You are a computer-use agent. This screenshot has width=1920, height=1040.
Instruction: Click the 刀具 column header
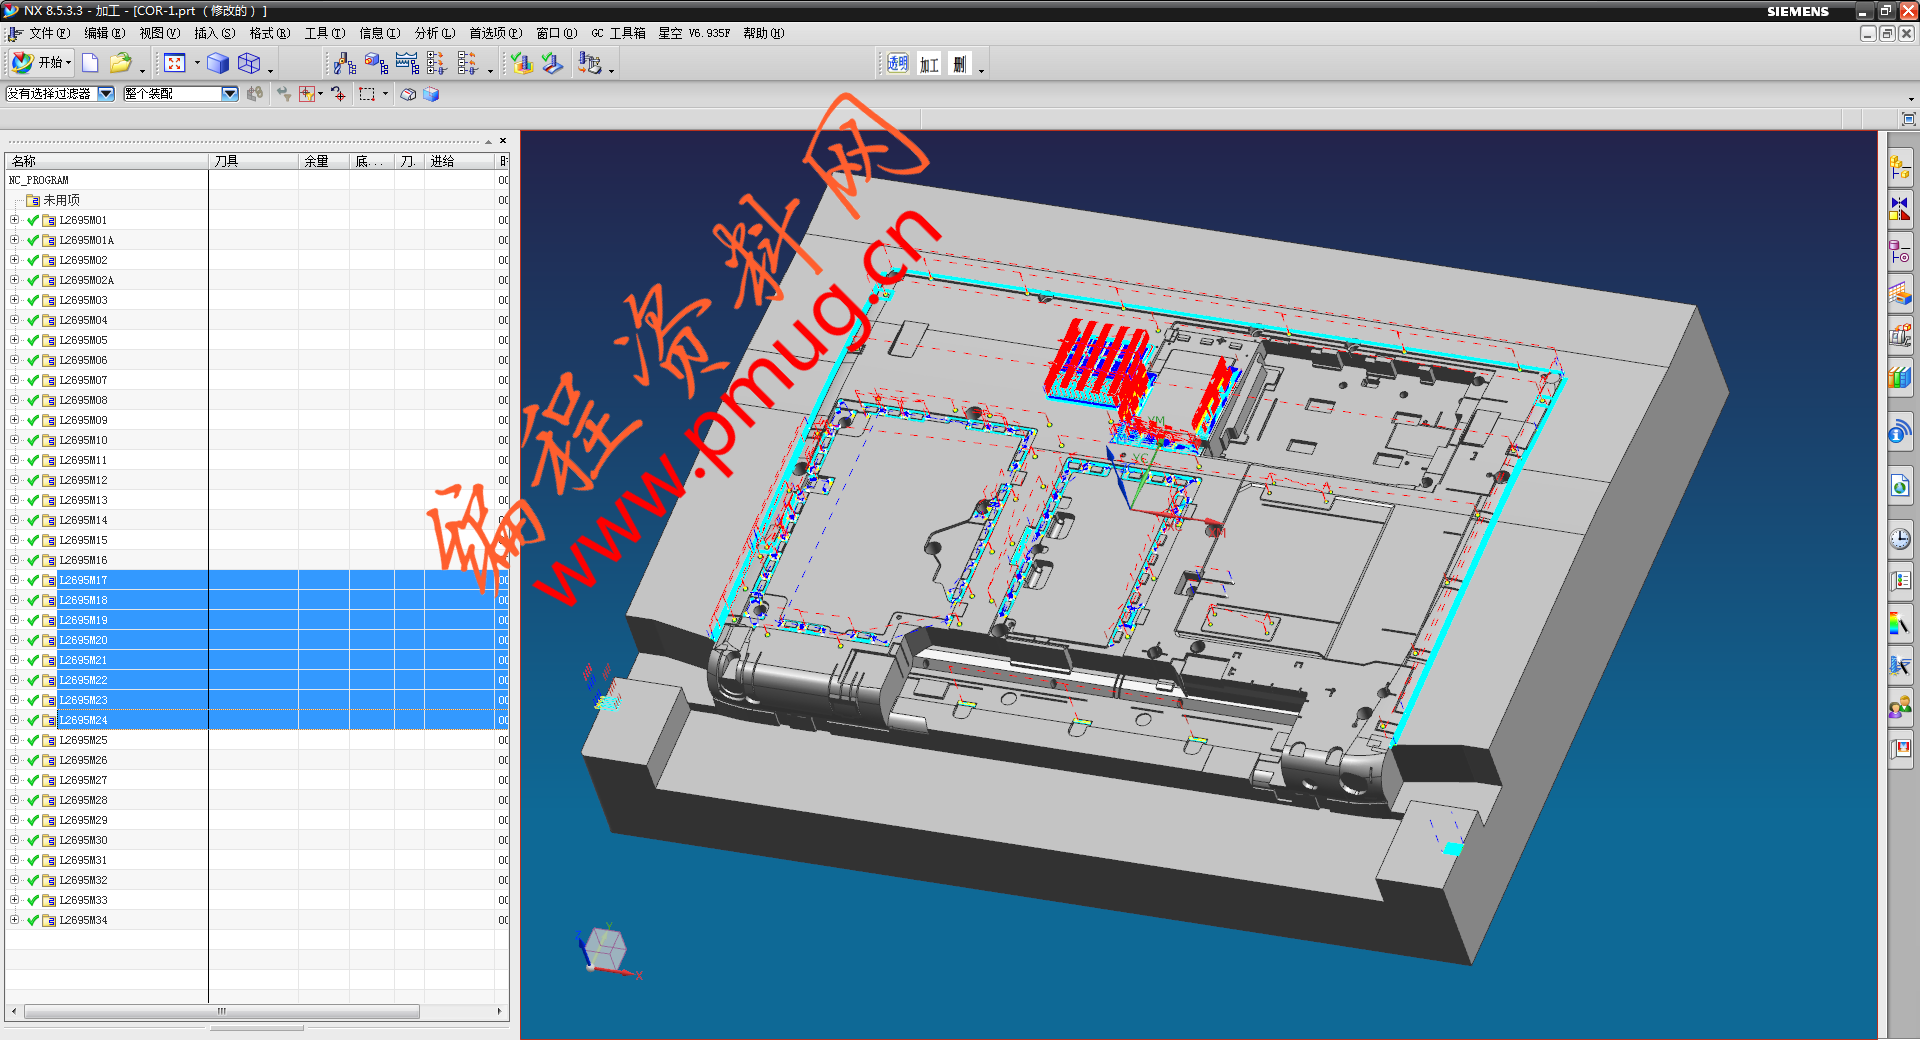(253, 161)
